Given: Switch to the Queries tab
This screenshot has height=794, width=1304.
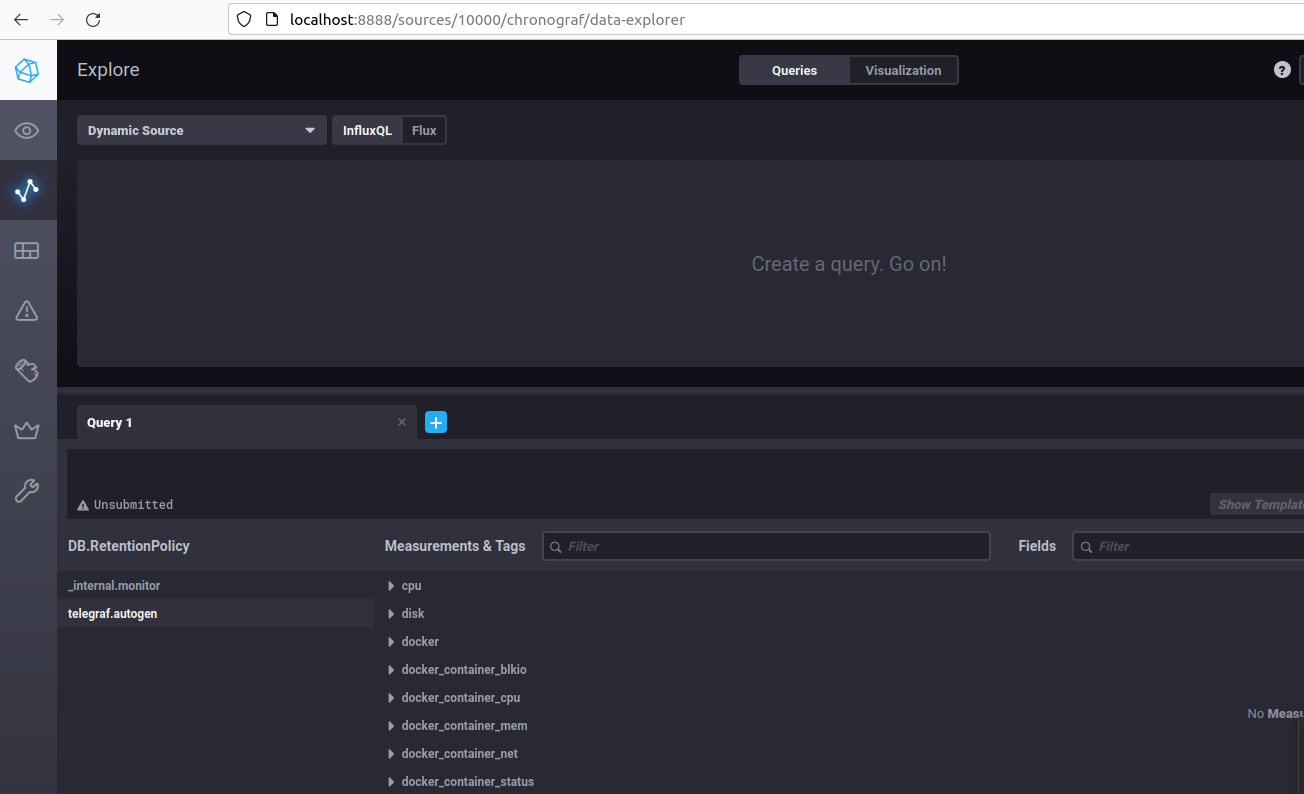Looking at the screenshot, I should [794, 70].
